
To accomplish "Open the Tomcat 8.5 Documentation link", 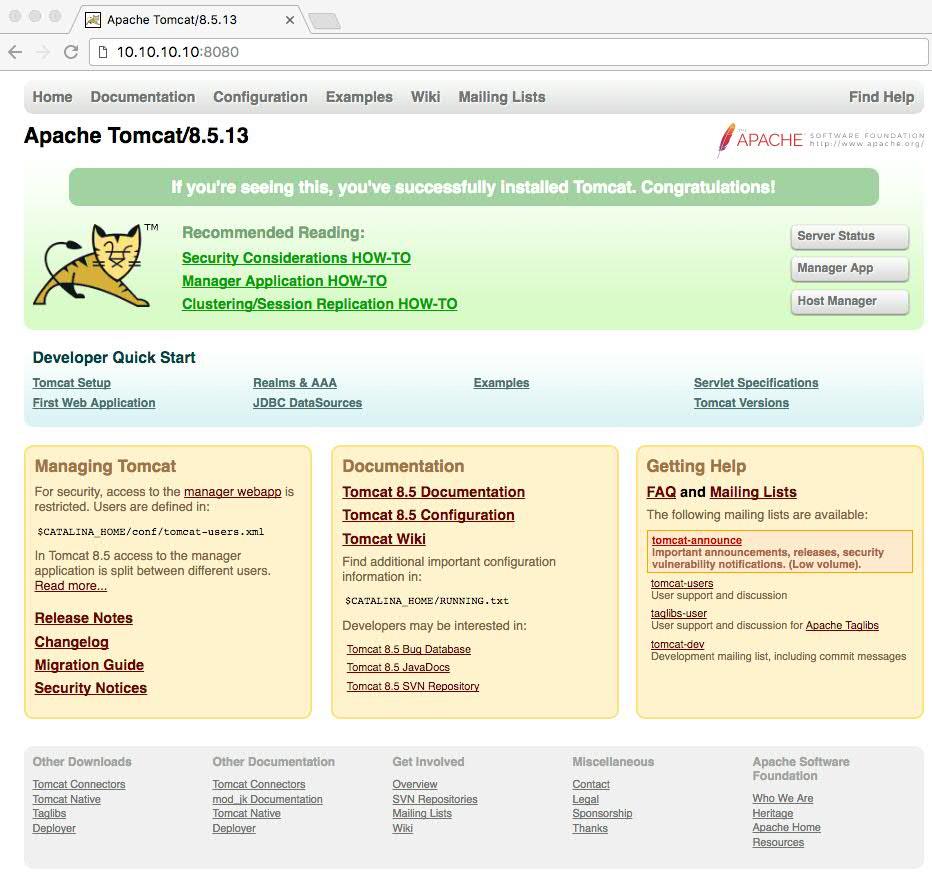I will point(433,492).
